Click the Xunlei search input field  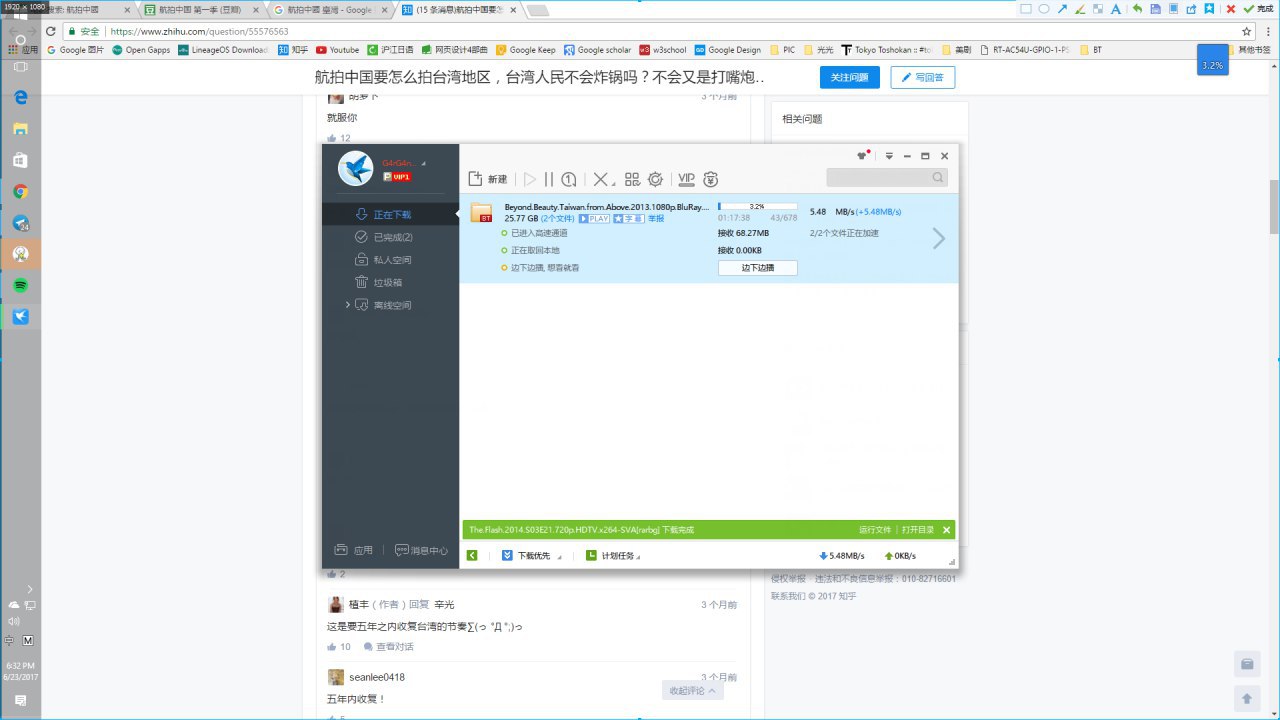[879, 178]
